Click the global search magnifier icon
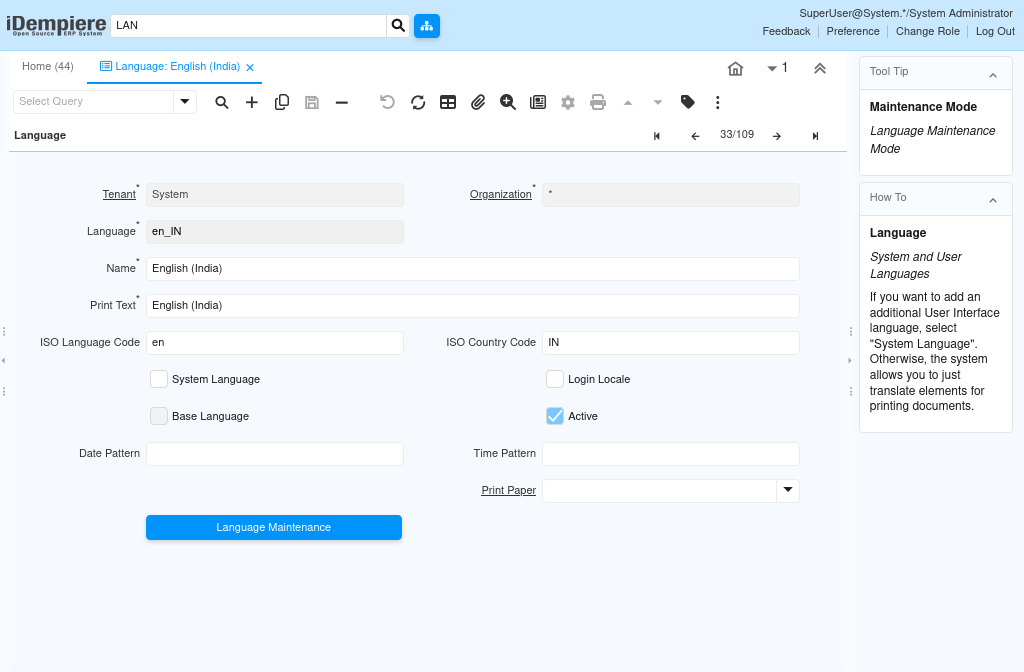 pyautogui.click(x=398, y=25)
